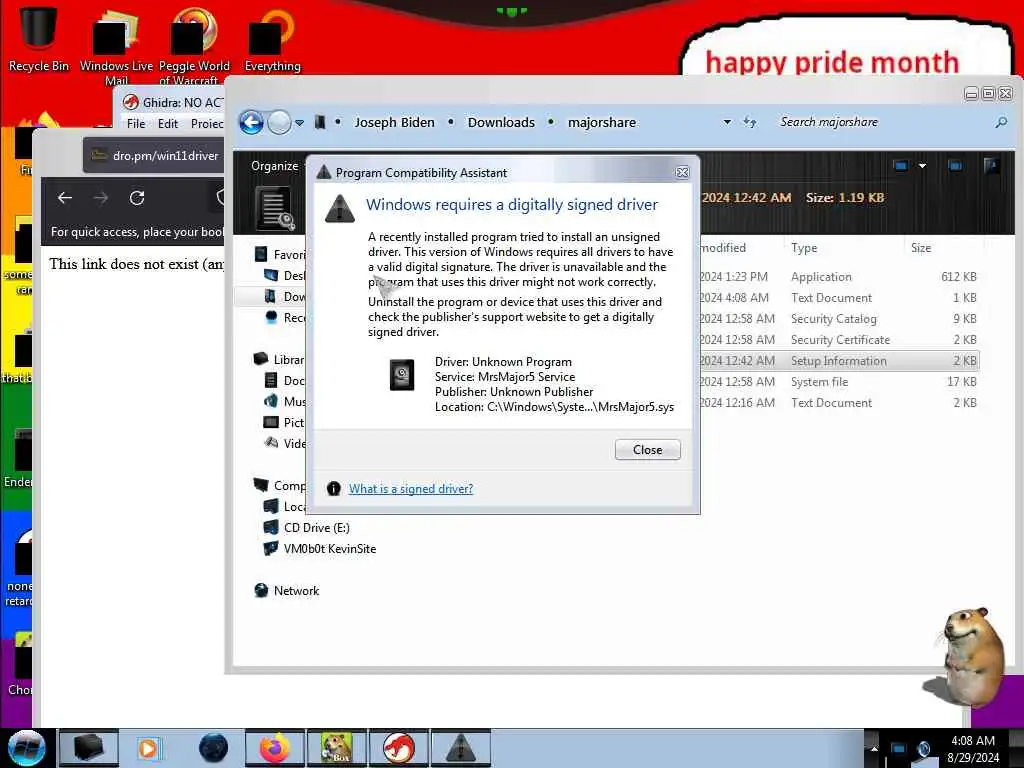Sort by the Size column header
Image resolution: width=1024 pixels, height=768 pixels.
click(921, 248)
